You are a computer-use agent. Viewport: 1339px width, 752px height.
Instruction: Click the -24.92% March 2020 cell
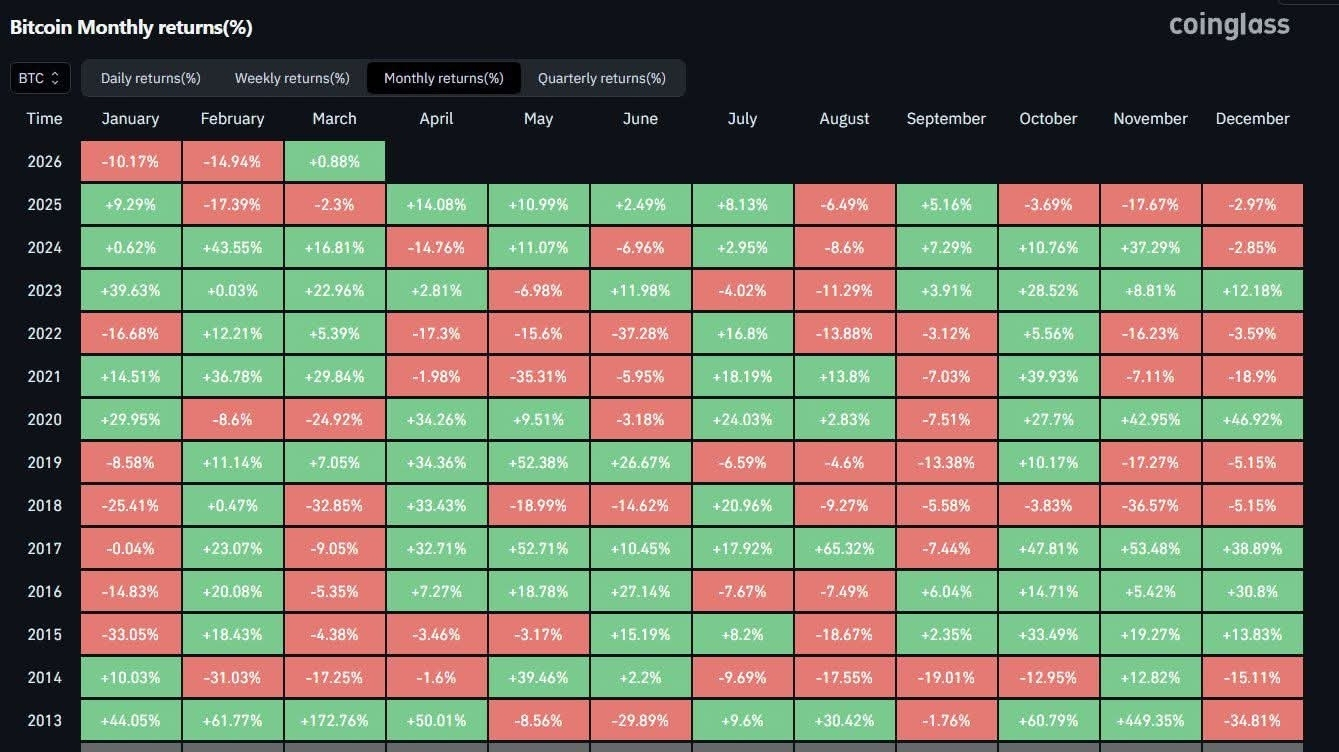[334, 419]
